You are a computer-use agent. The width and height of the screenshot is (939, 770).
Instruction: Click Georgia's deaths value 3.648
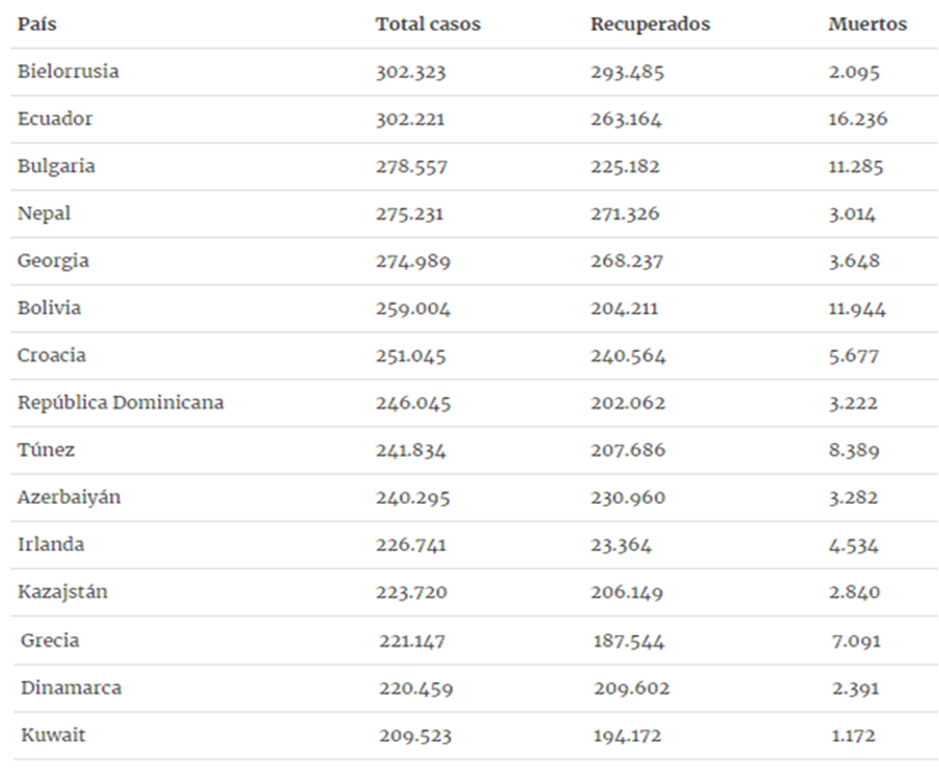click(855, 261)
